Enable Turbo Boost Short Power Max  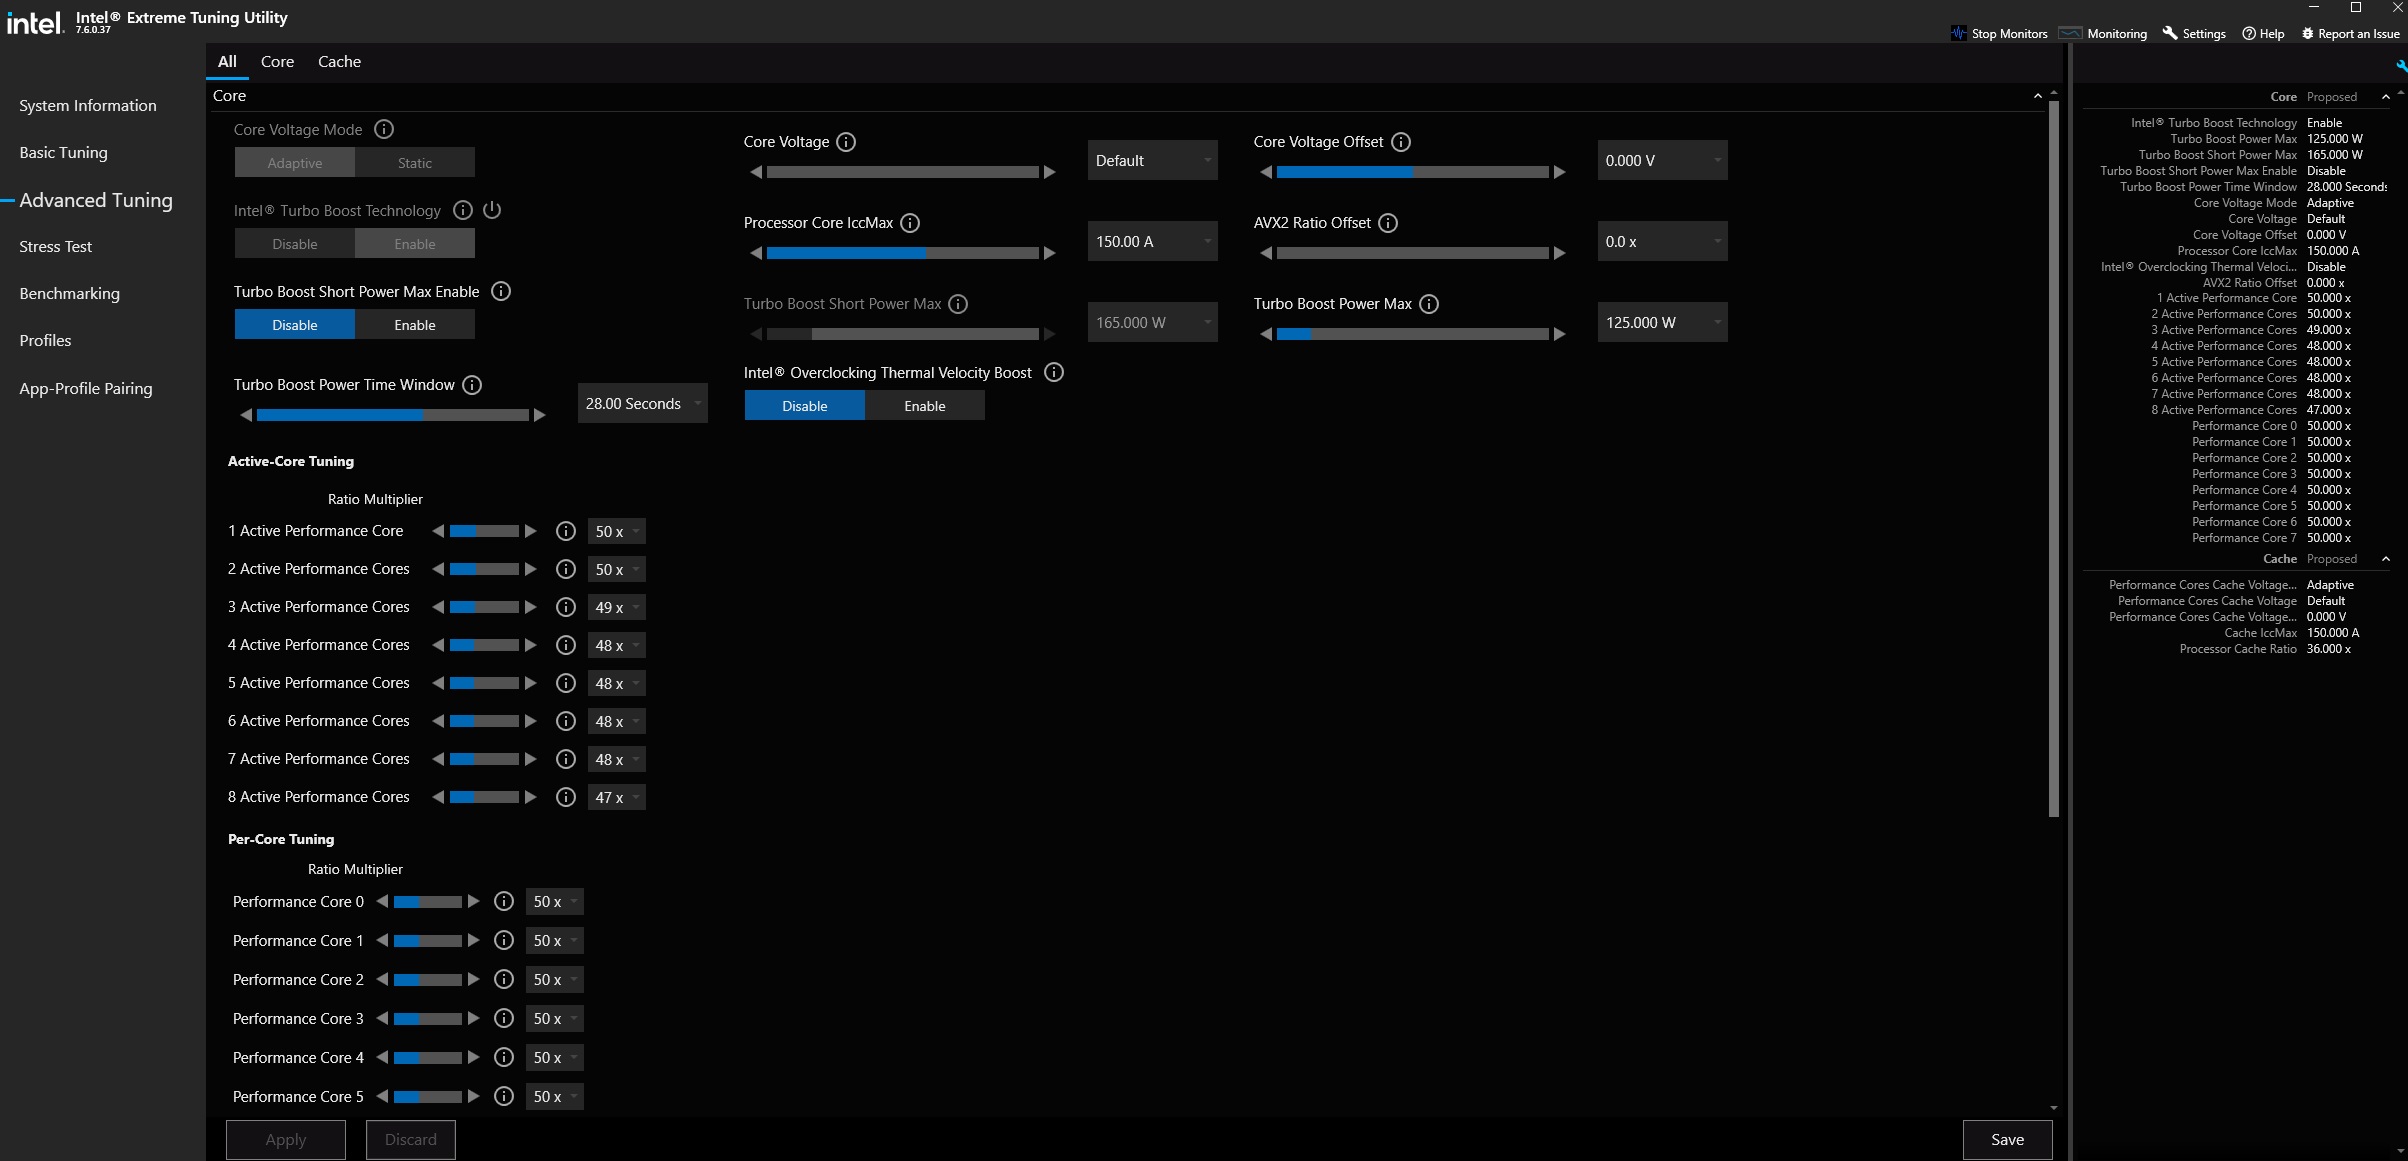pos(415,324)
